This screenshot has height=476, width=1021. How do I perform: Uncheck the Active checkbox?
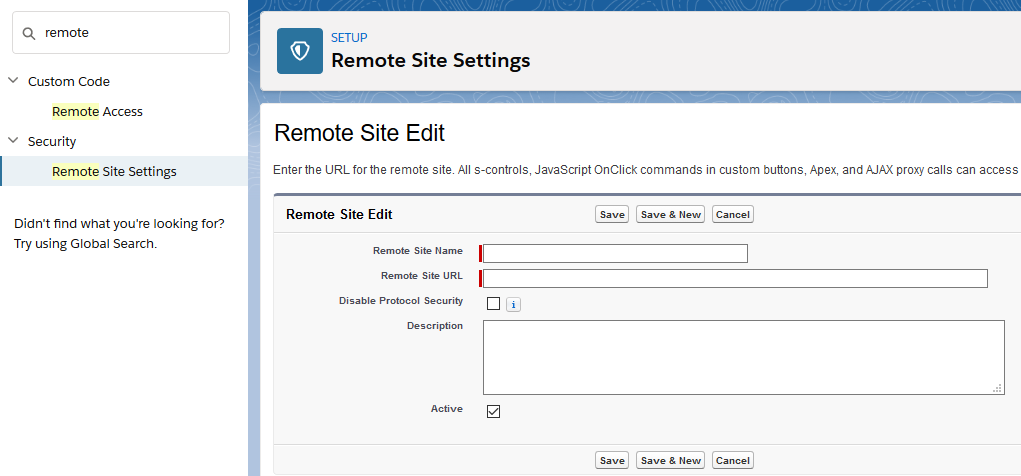pyautogui.click(x=493, y=411)
